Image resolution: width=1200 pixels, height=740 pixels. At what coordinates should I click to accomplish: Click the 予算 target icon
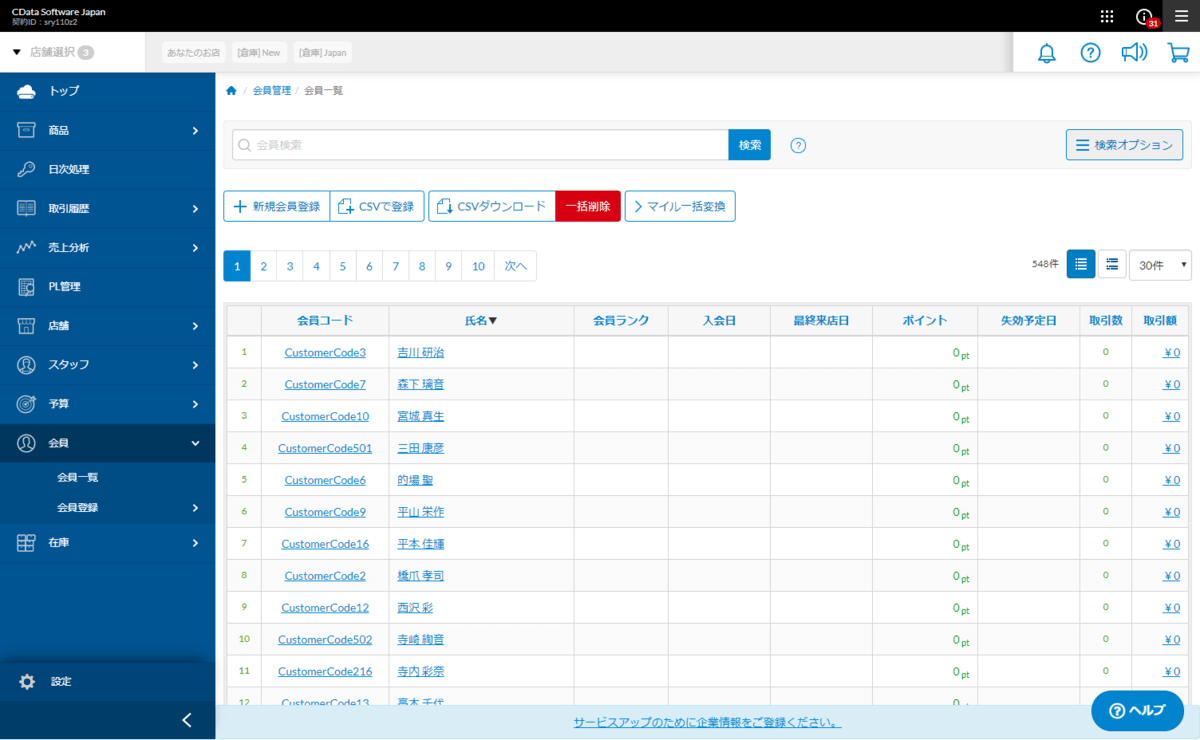(x=27, y=404)
